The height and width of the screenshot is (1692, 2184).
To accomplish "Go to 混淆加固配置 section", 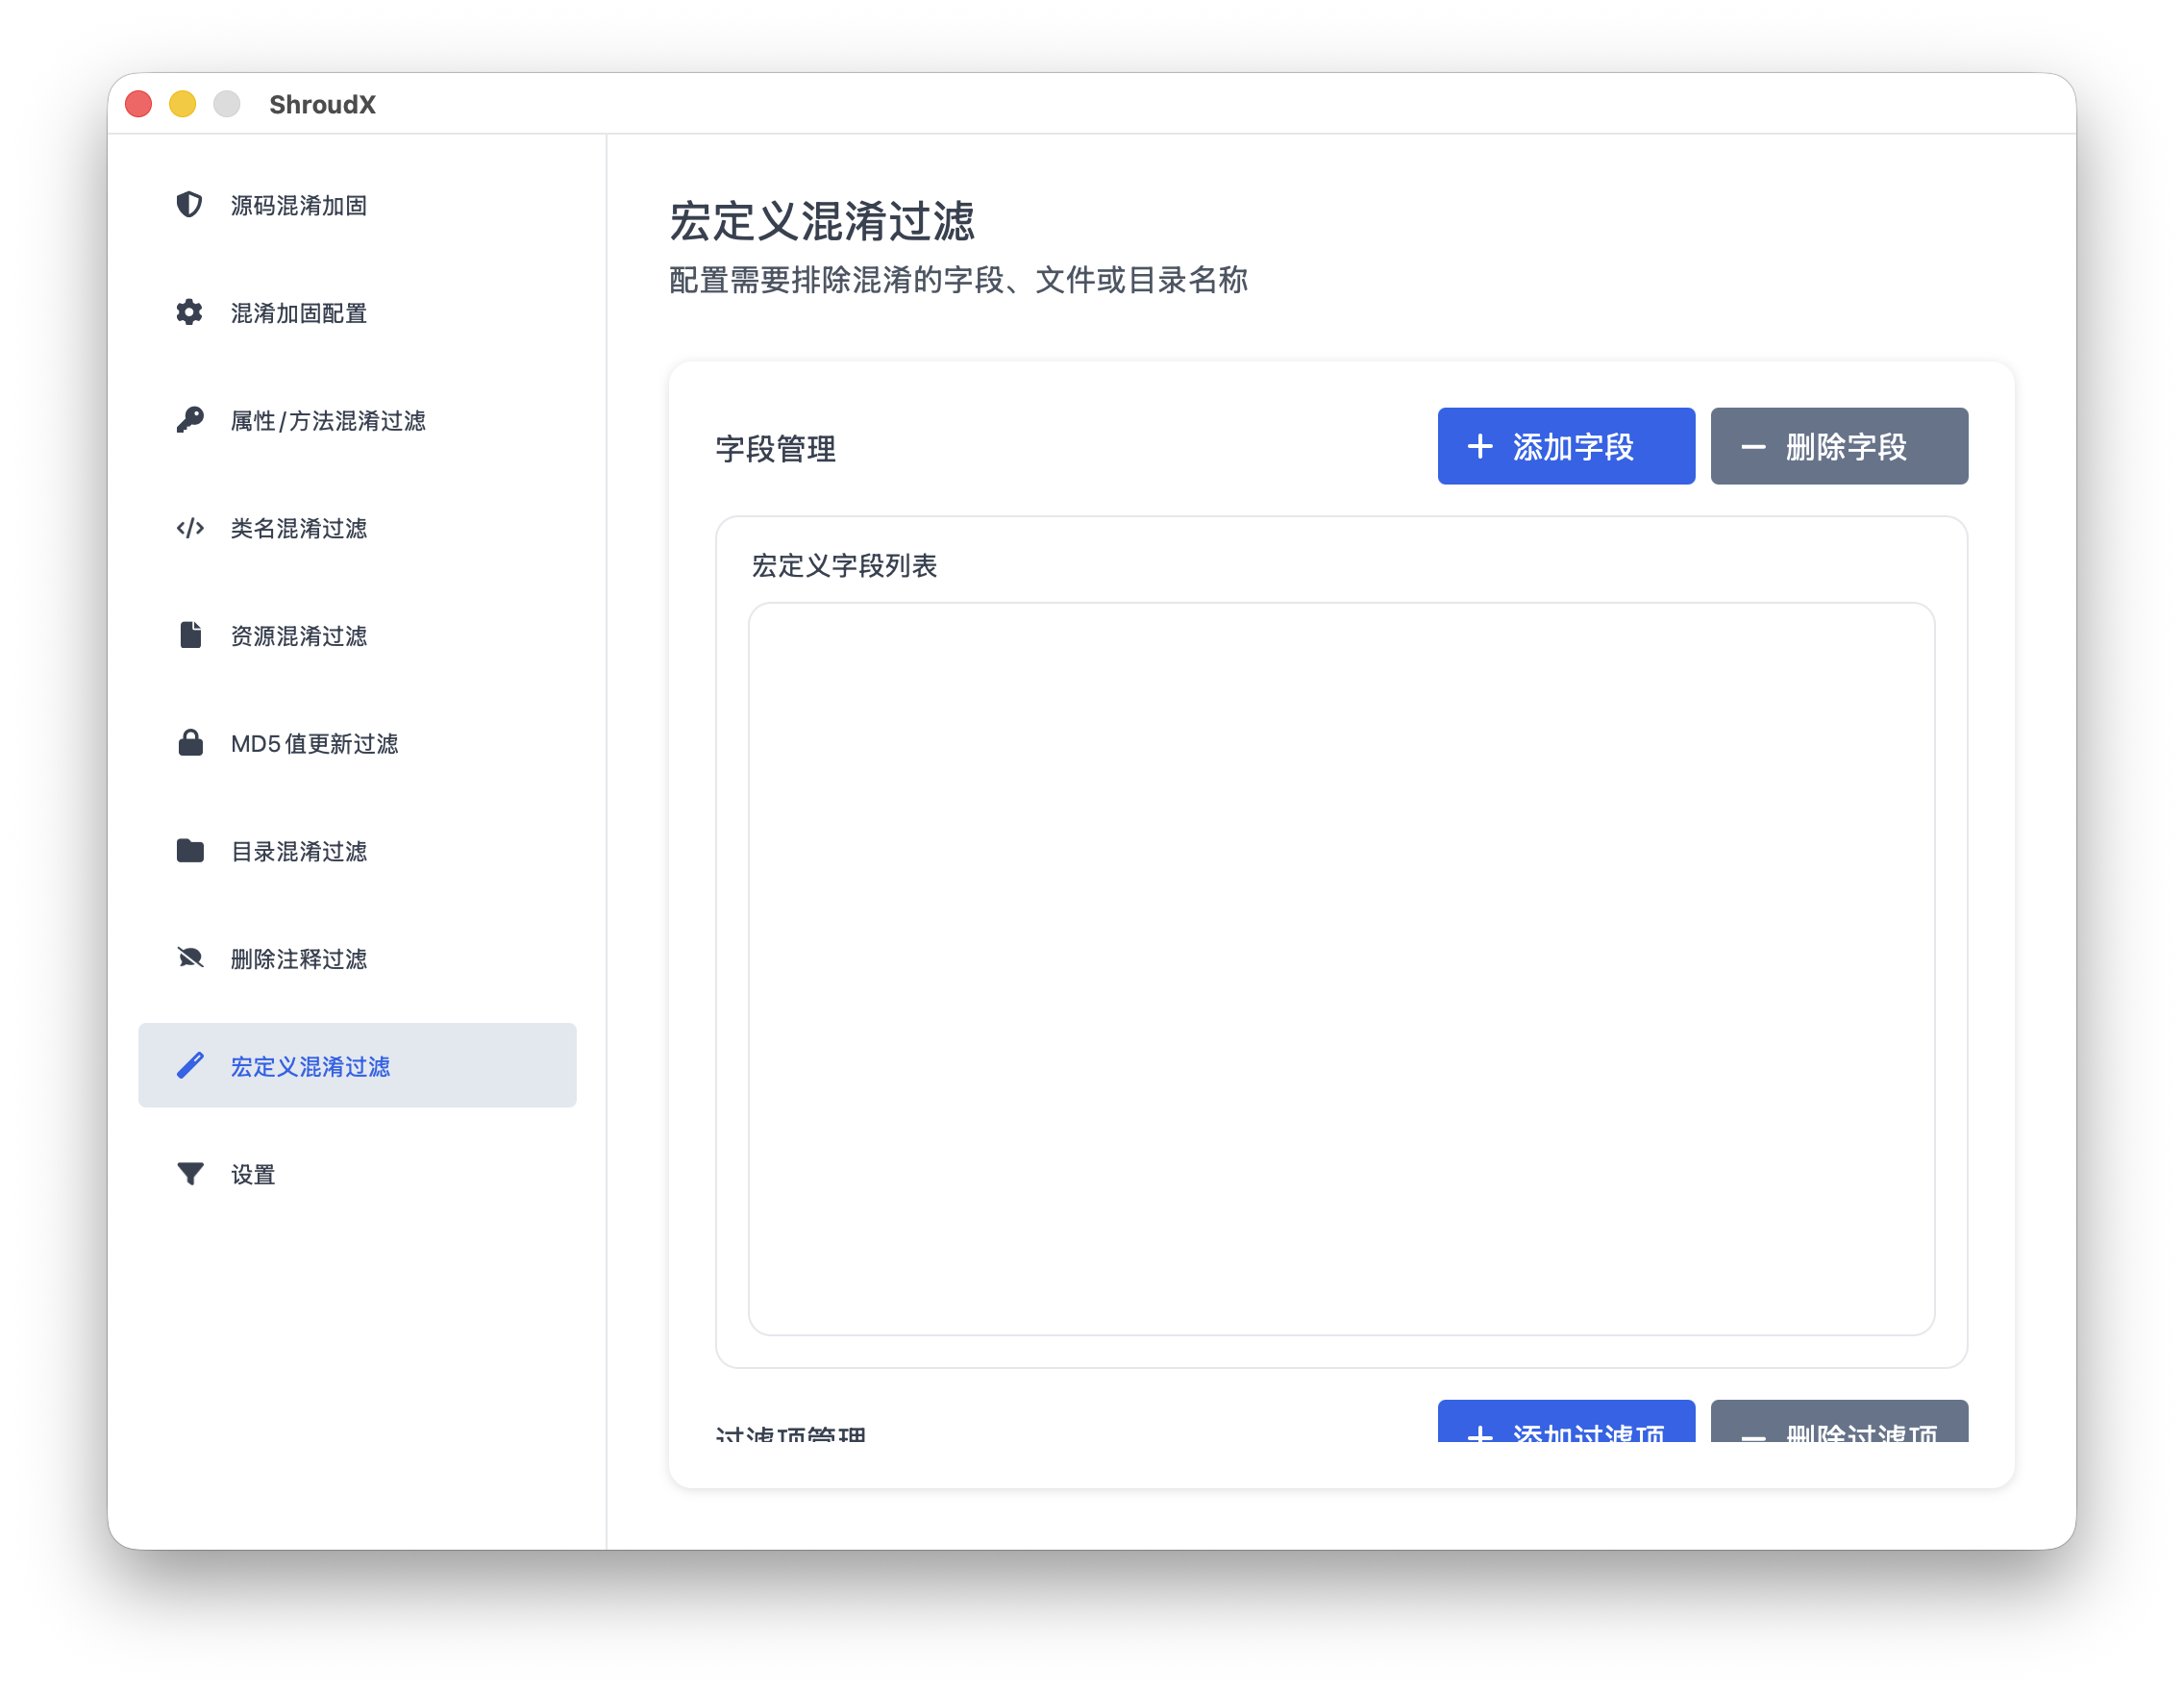I will 357,313.
